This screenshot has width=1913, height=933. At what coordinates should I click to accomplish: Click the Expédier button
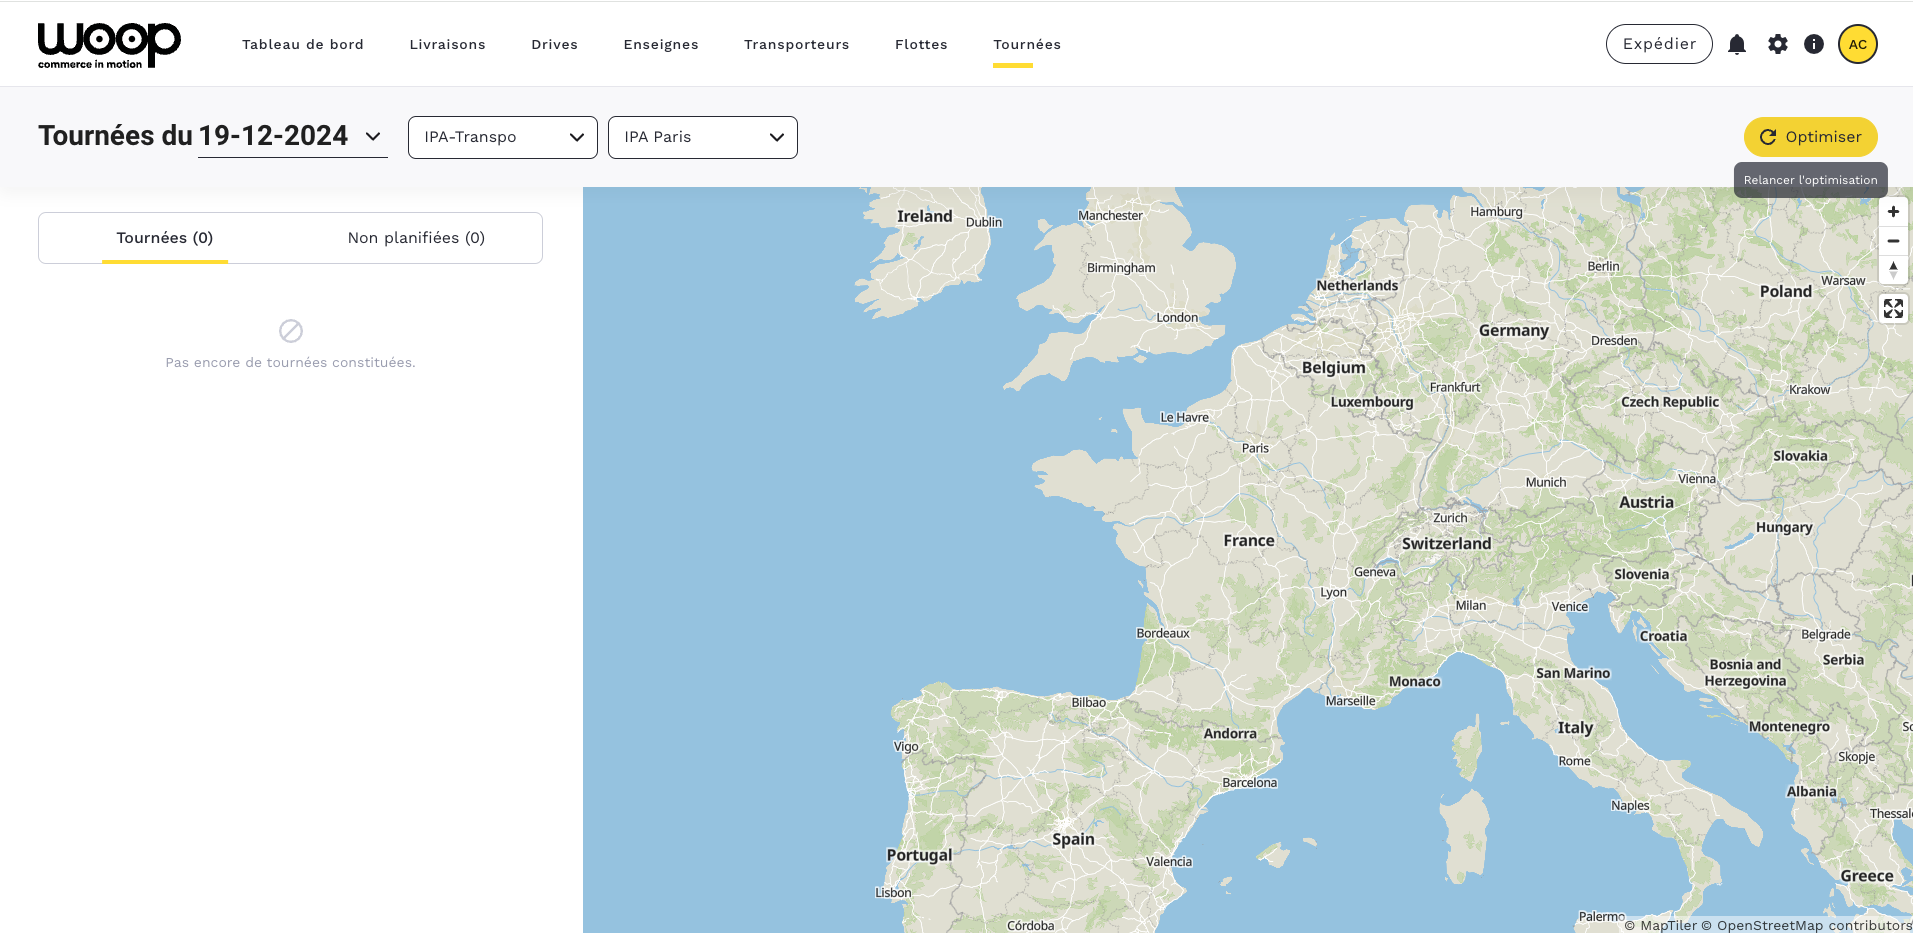click(1658, 44)
